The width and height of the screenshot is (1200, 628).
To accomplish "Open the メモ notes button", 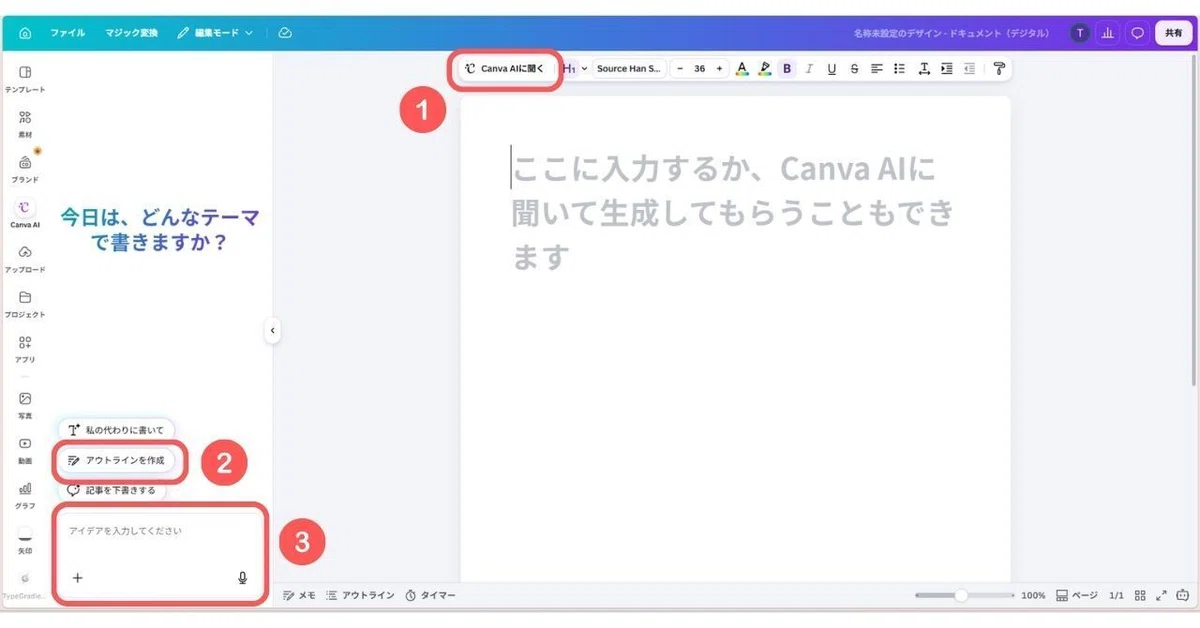I will 299,595.
